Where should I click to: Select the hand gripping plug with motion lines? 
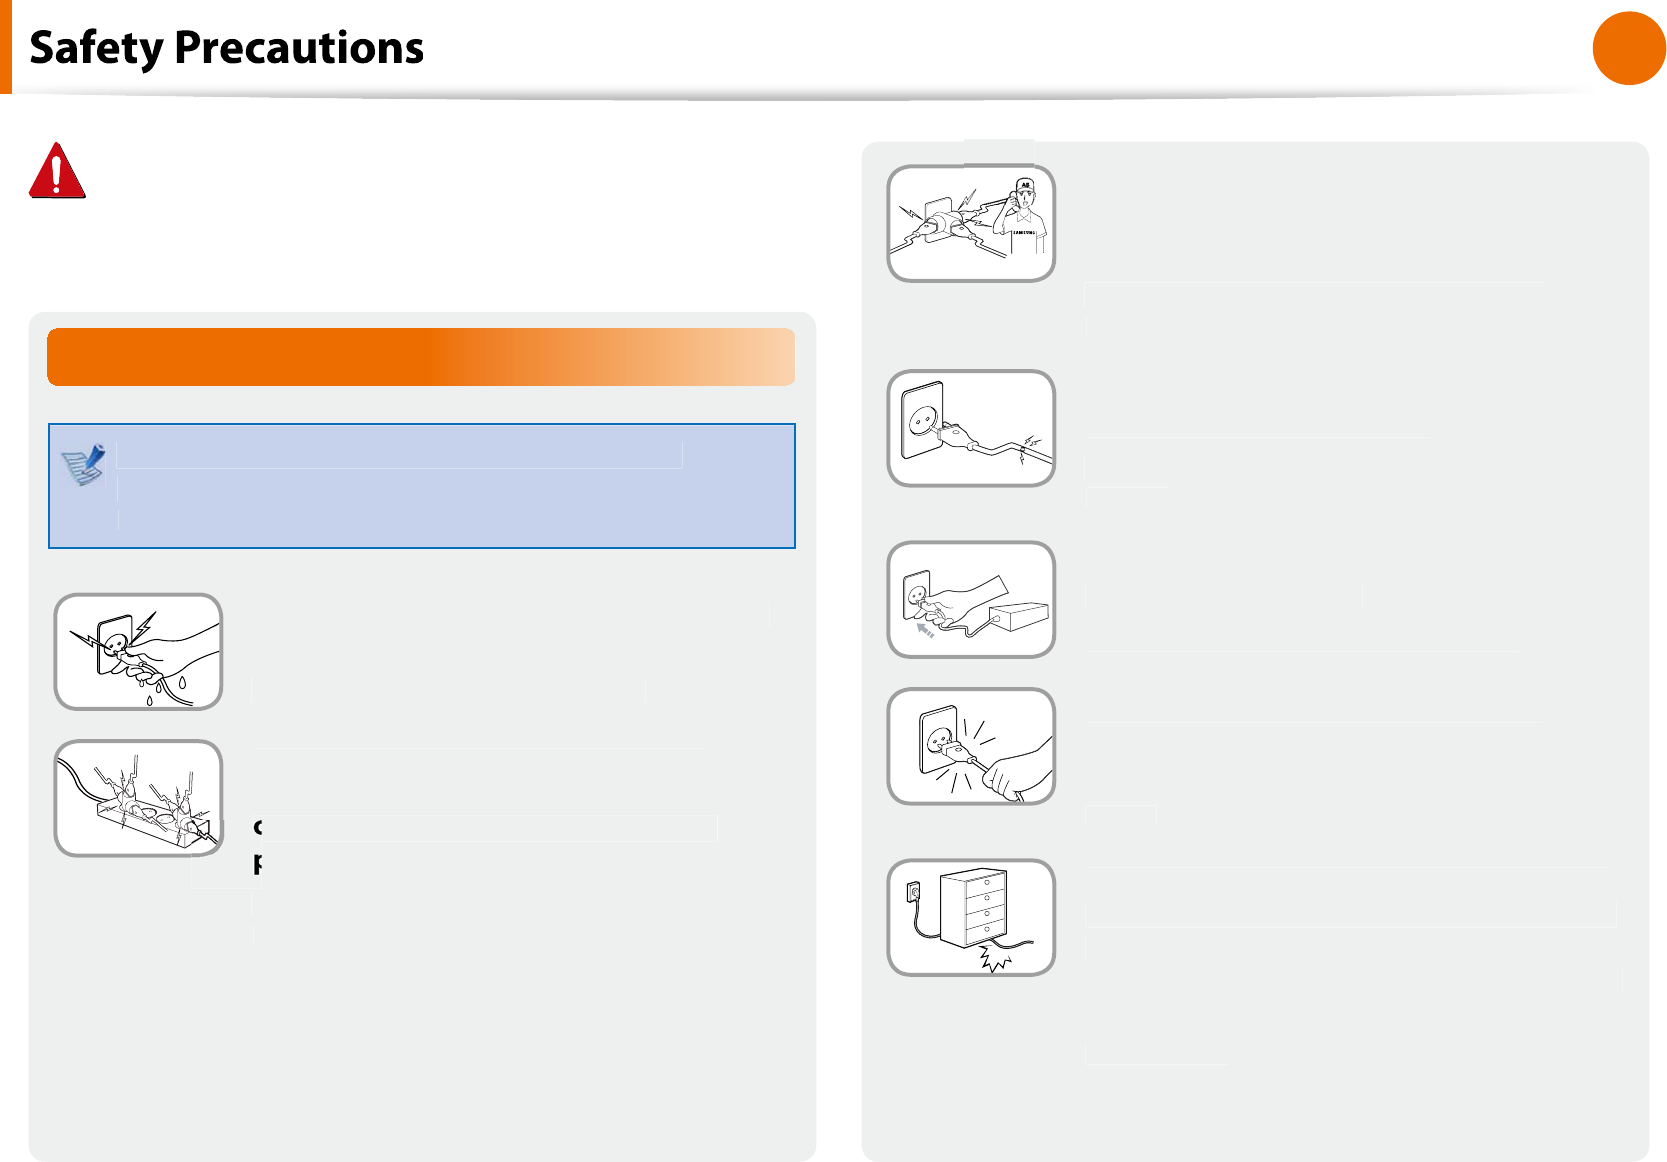point(971,746)
